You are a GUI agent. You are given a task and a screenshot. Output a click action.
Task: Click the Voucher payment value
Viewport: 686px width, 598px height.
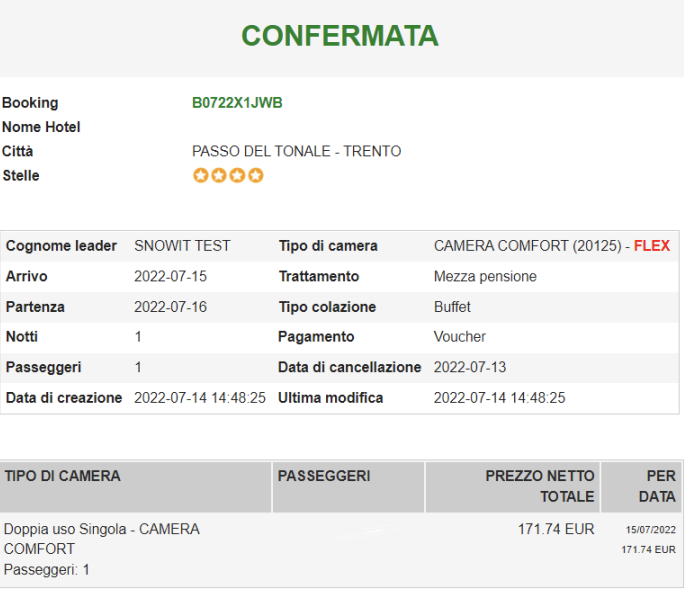460,337
